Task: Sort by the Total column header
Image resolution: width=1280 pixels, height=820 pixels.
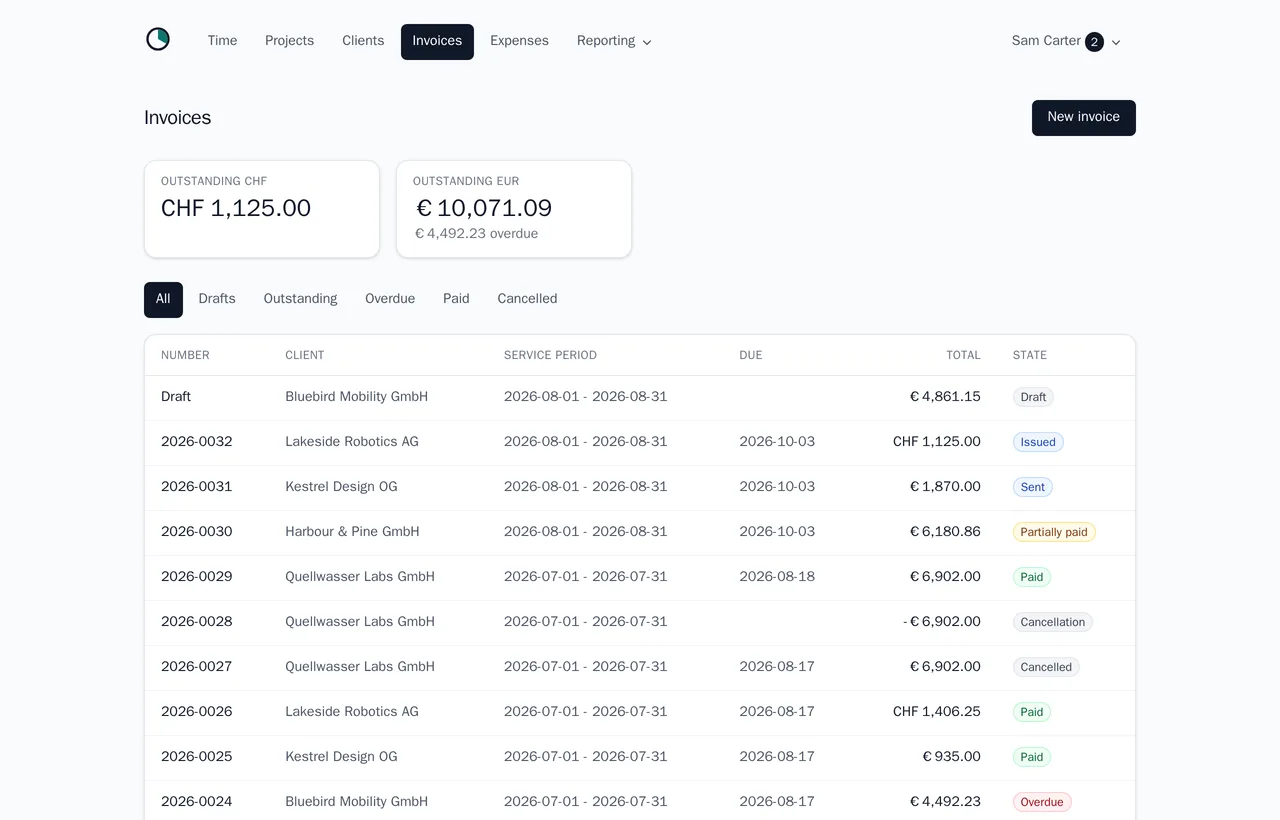Action: click(x=963, y=355)
